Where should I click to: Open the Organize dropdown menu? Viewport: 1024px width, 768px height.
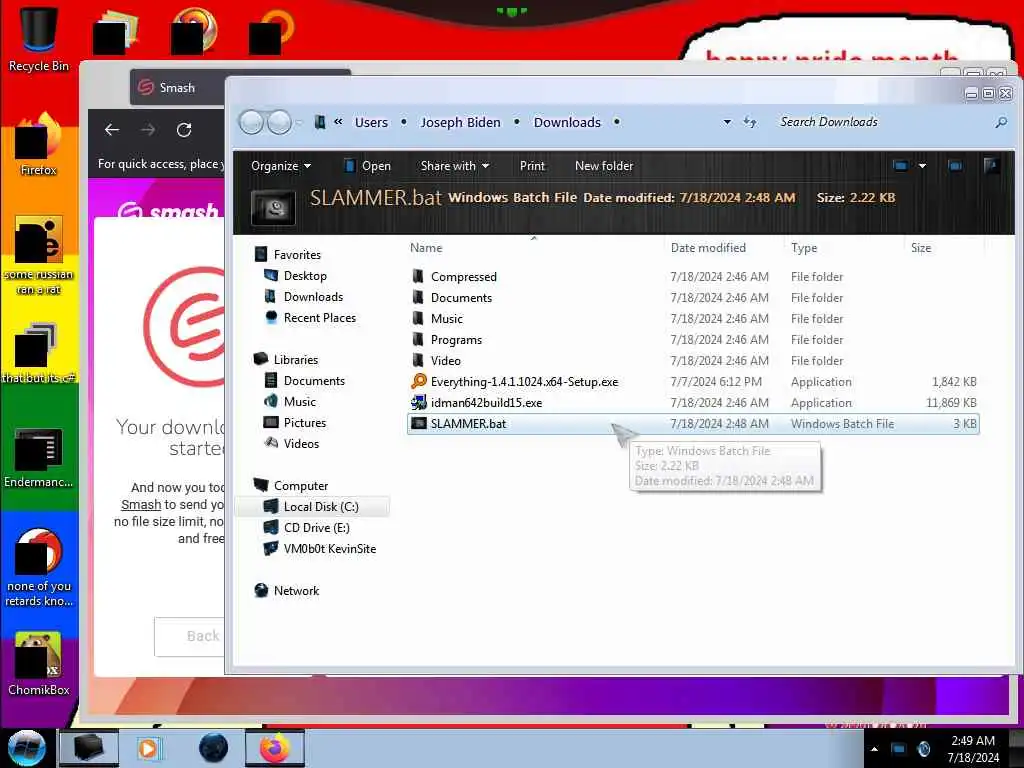pos(281,166)
